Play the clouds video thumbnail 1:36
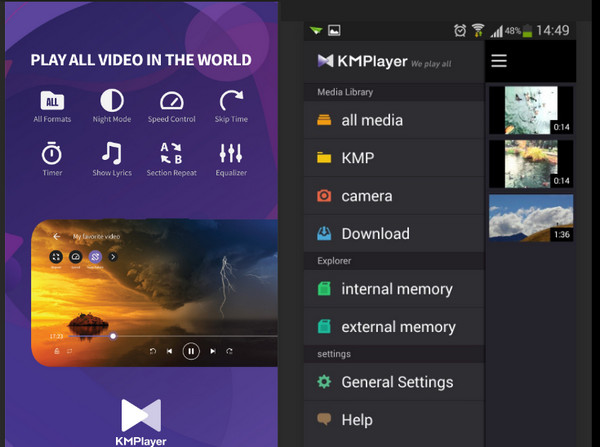Screen dimensions: 600x447 [x=531, y=218]
